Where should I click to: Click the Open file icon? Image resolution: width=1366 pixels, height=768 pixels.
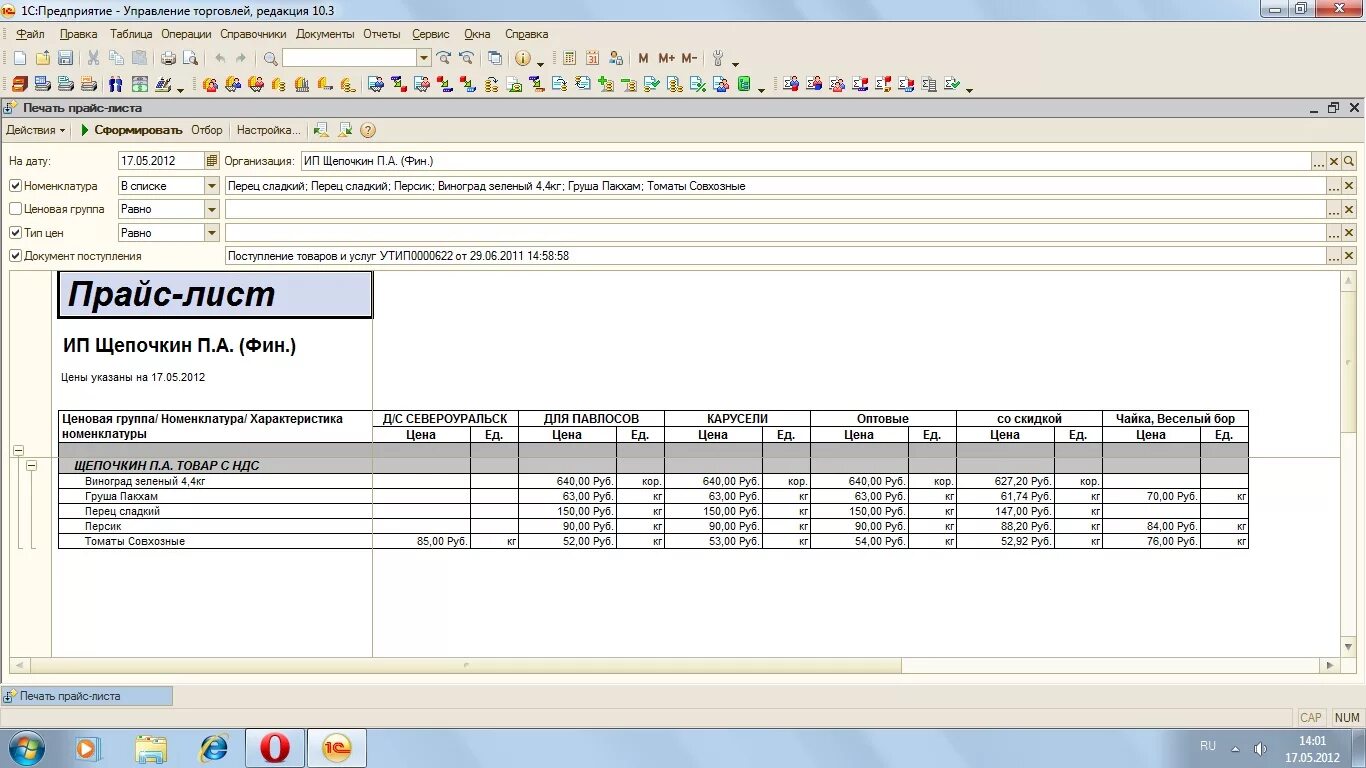pyautogui.click(x=42, y=59)
